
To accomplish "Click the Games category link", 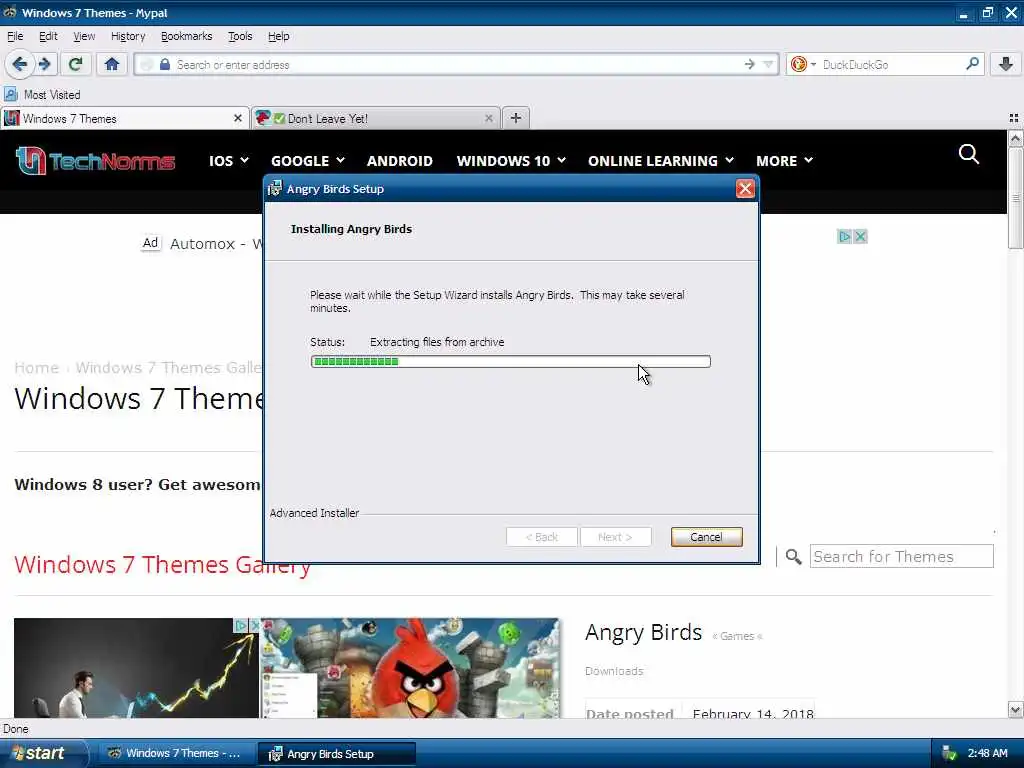I will (737, 636).
